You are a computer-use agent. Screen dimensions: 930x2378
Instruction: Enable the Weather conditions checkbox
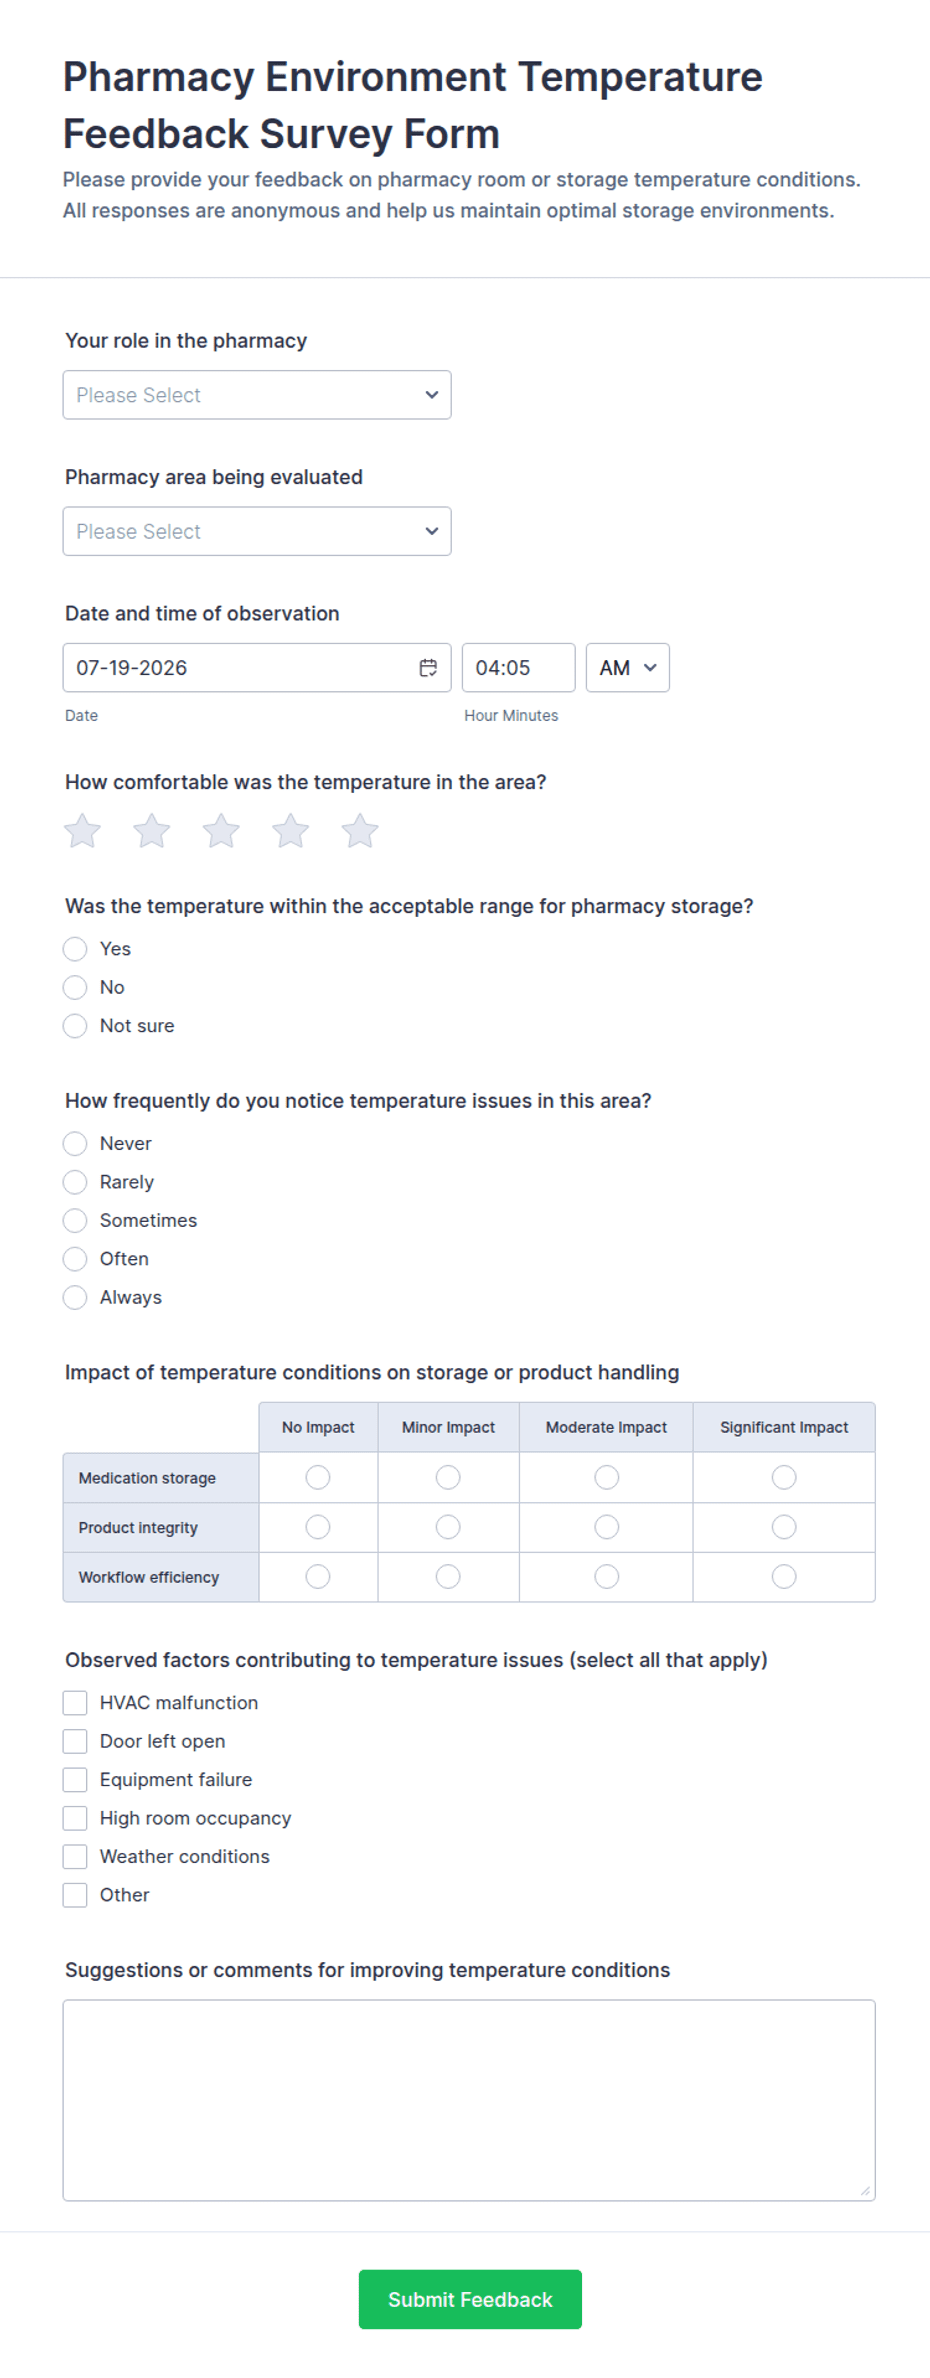point(75,1857)
